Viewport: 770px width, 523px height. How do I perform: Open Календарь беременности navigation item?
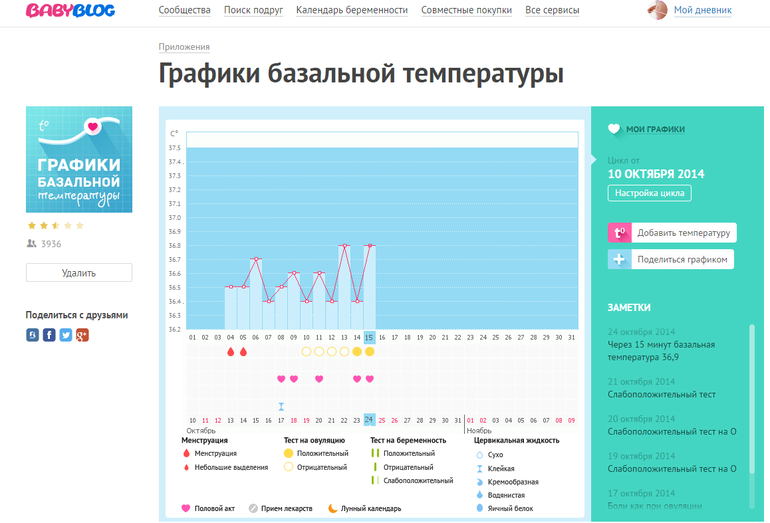tap(352, 10)
